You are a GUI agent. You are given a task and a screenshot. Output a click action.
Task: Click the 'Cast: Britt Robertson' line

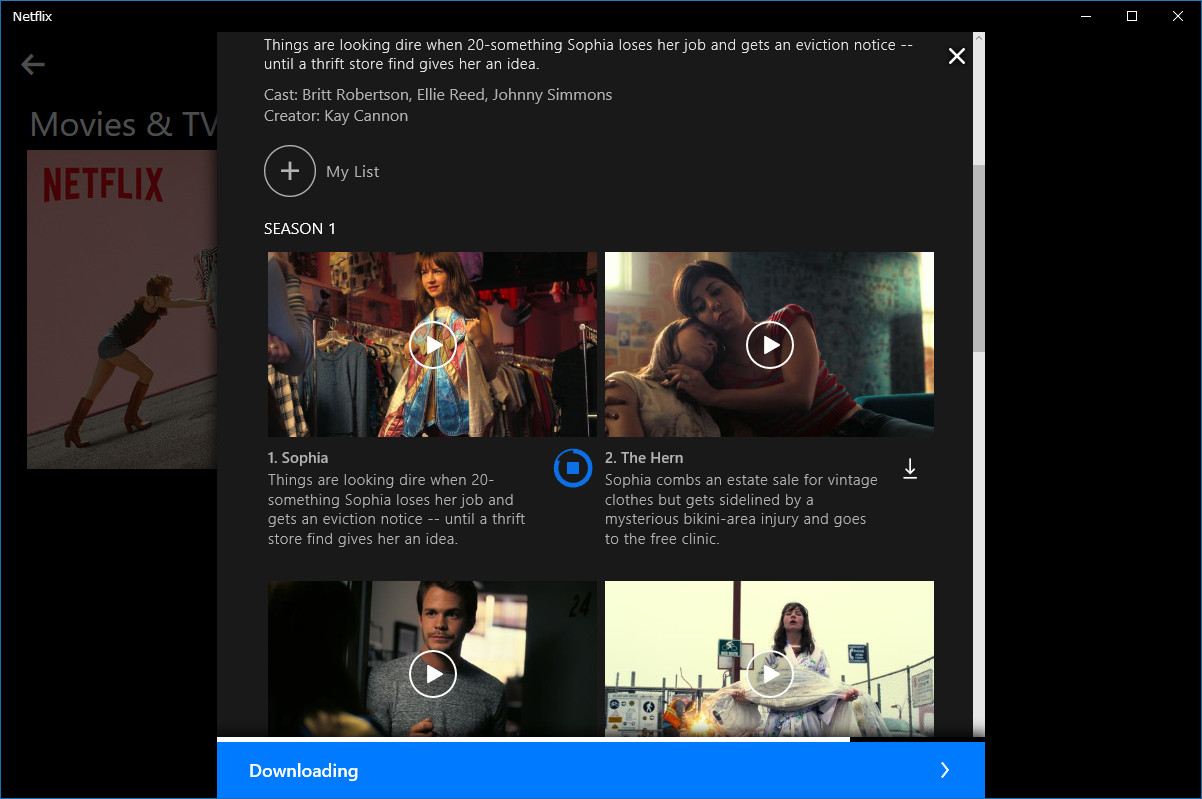[x=438, y=95]
